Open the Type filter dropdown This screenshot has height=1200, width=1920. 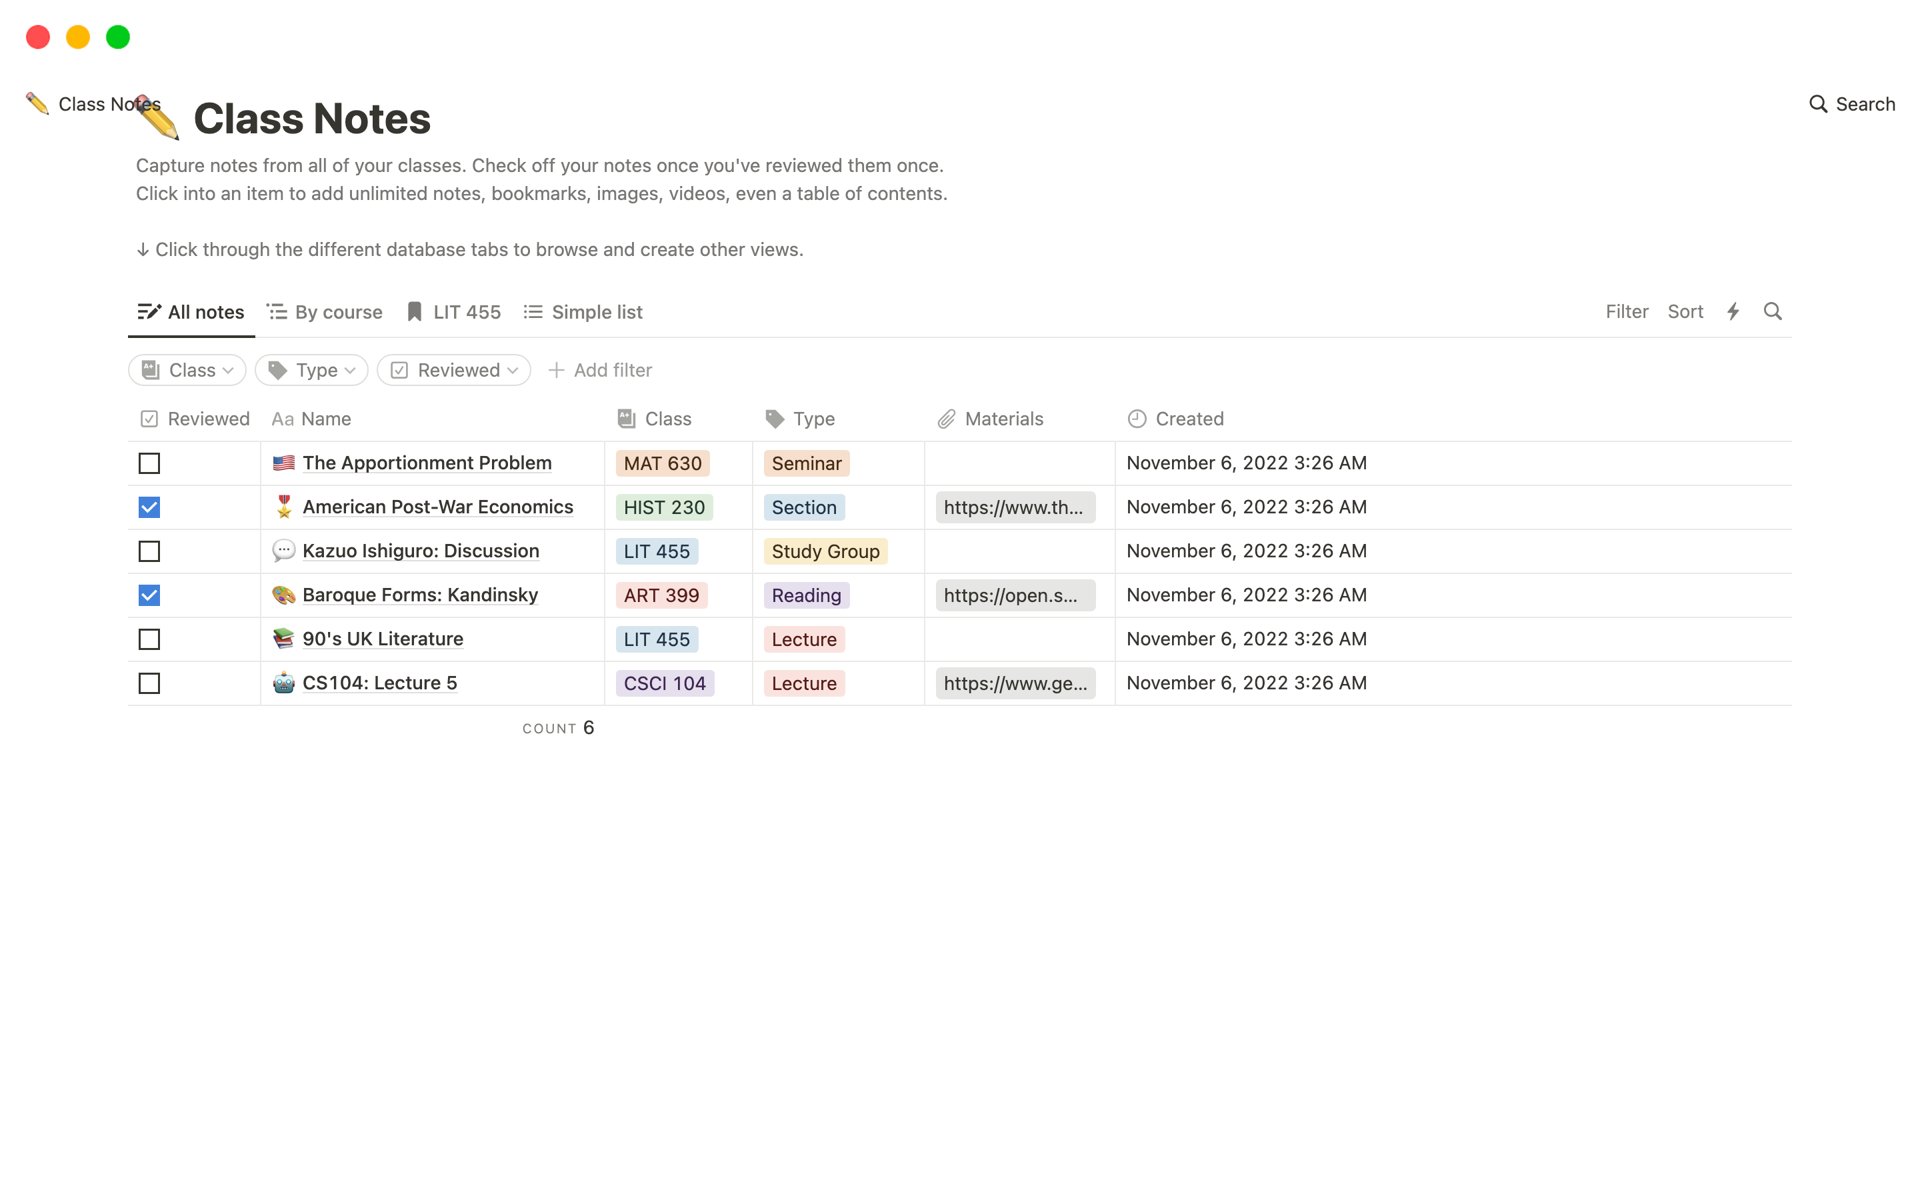click(x=312, y=370)
